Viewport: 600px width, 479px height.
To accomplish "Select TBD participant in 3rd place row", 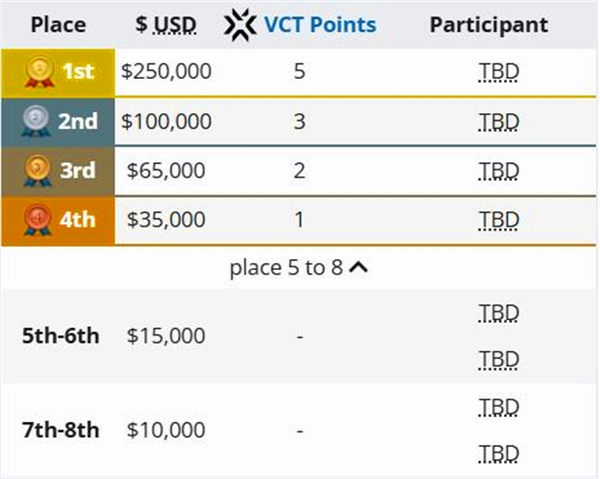I will tap(498, 170).
